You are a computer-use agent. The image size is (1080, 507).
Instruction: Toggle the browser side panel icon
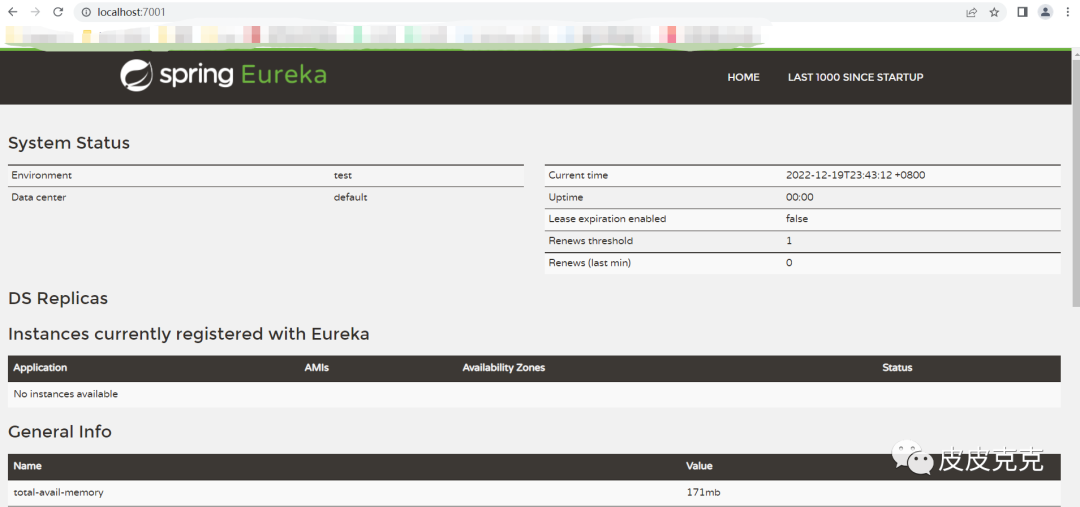1023,12
